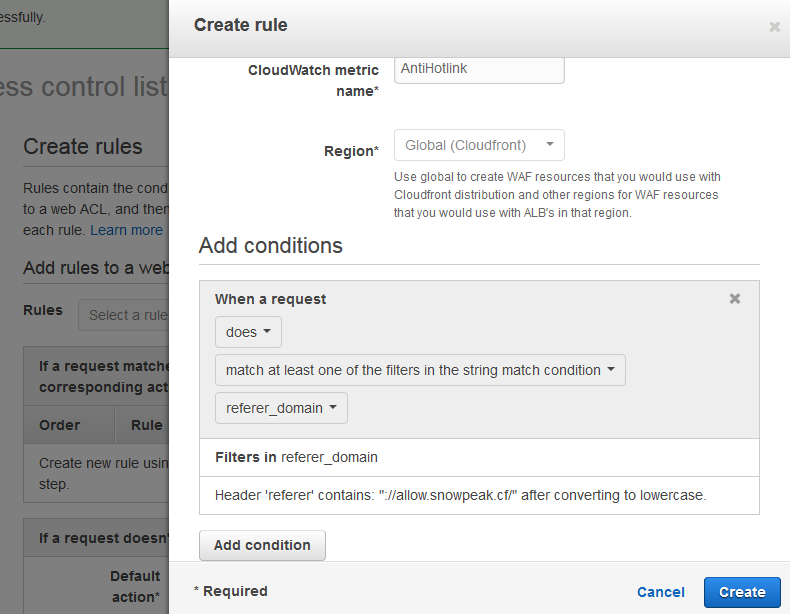Click the blue Create button
This screenshot has width=790, height=614.
[x=742, y=592]
